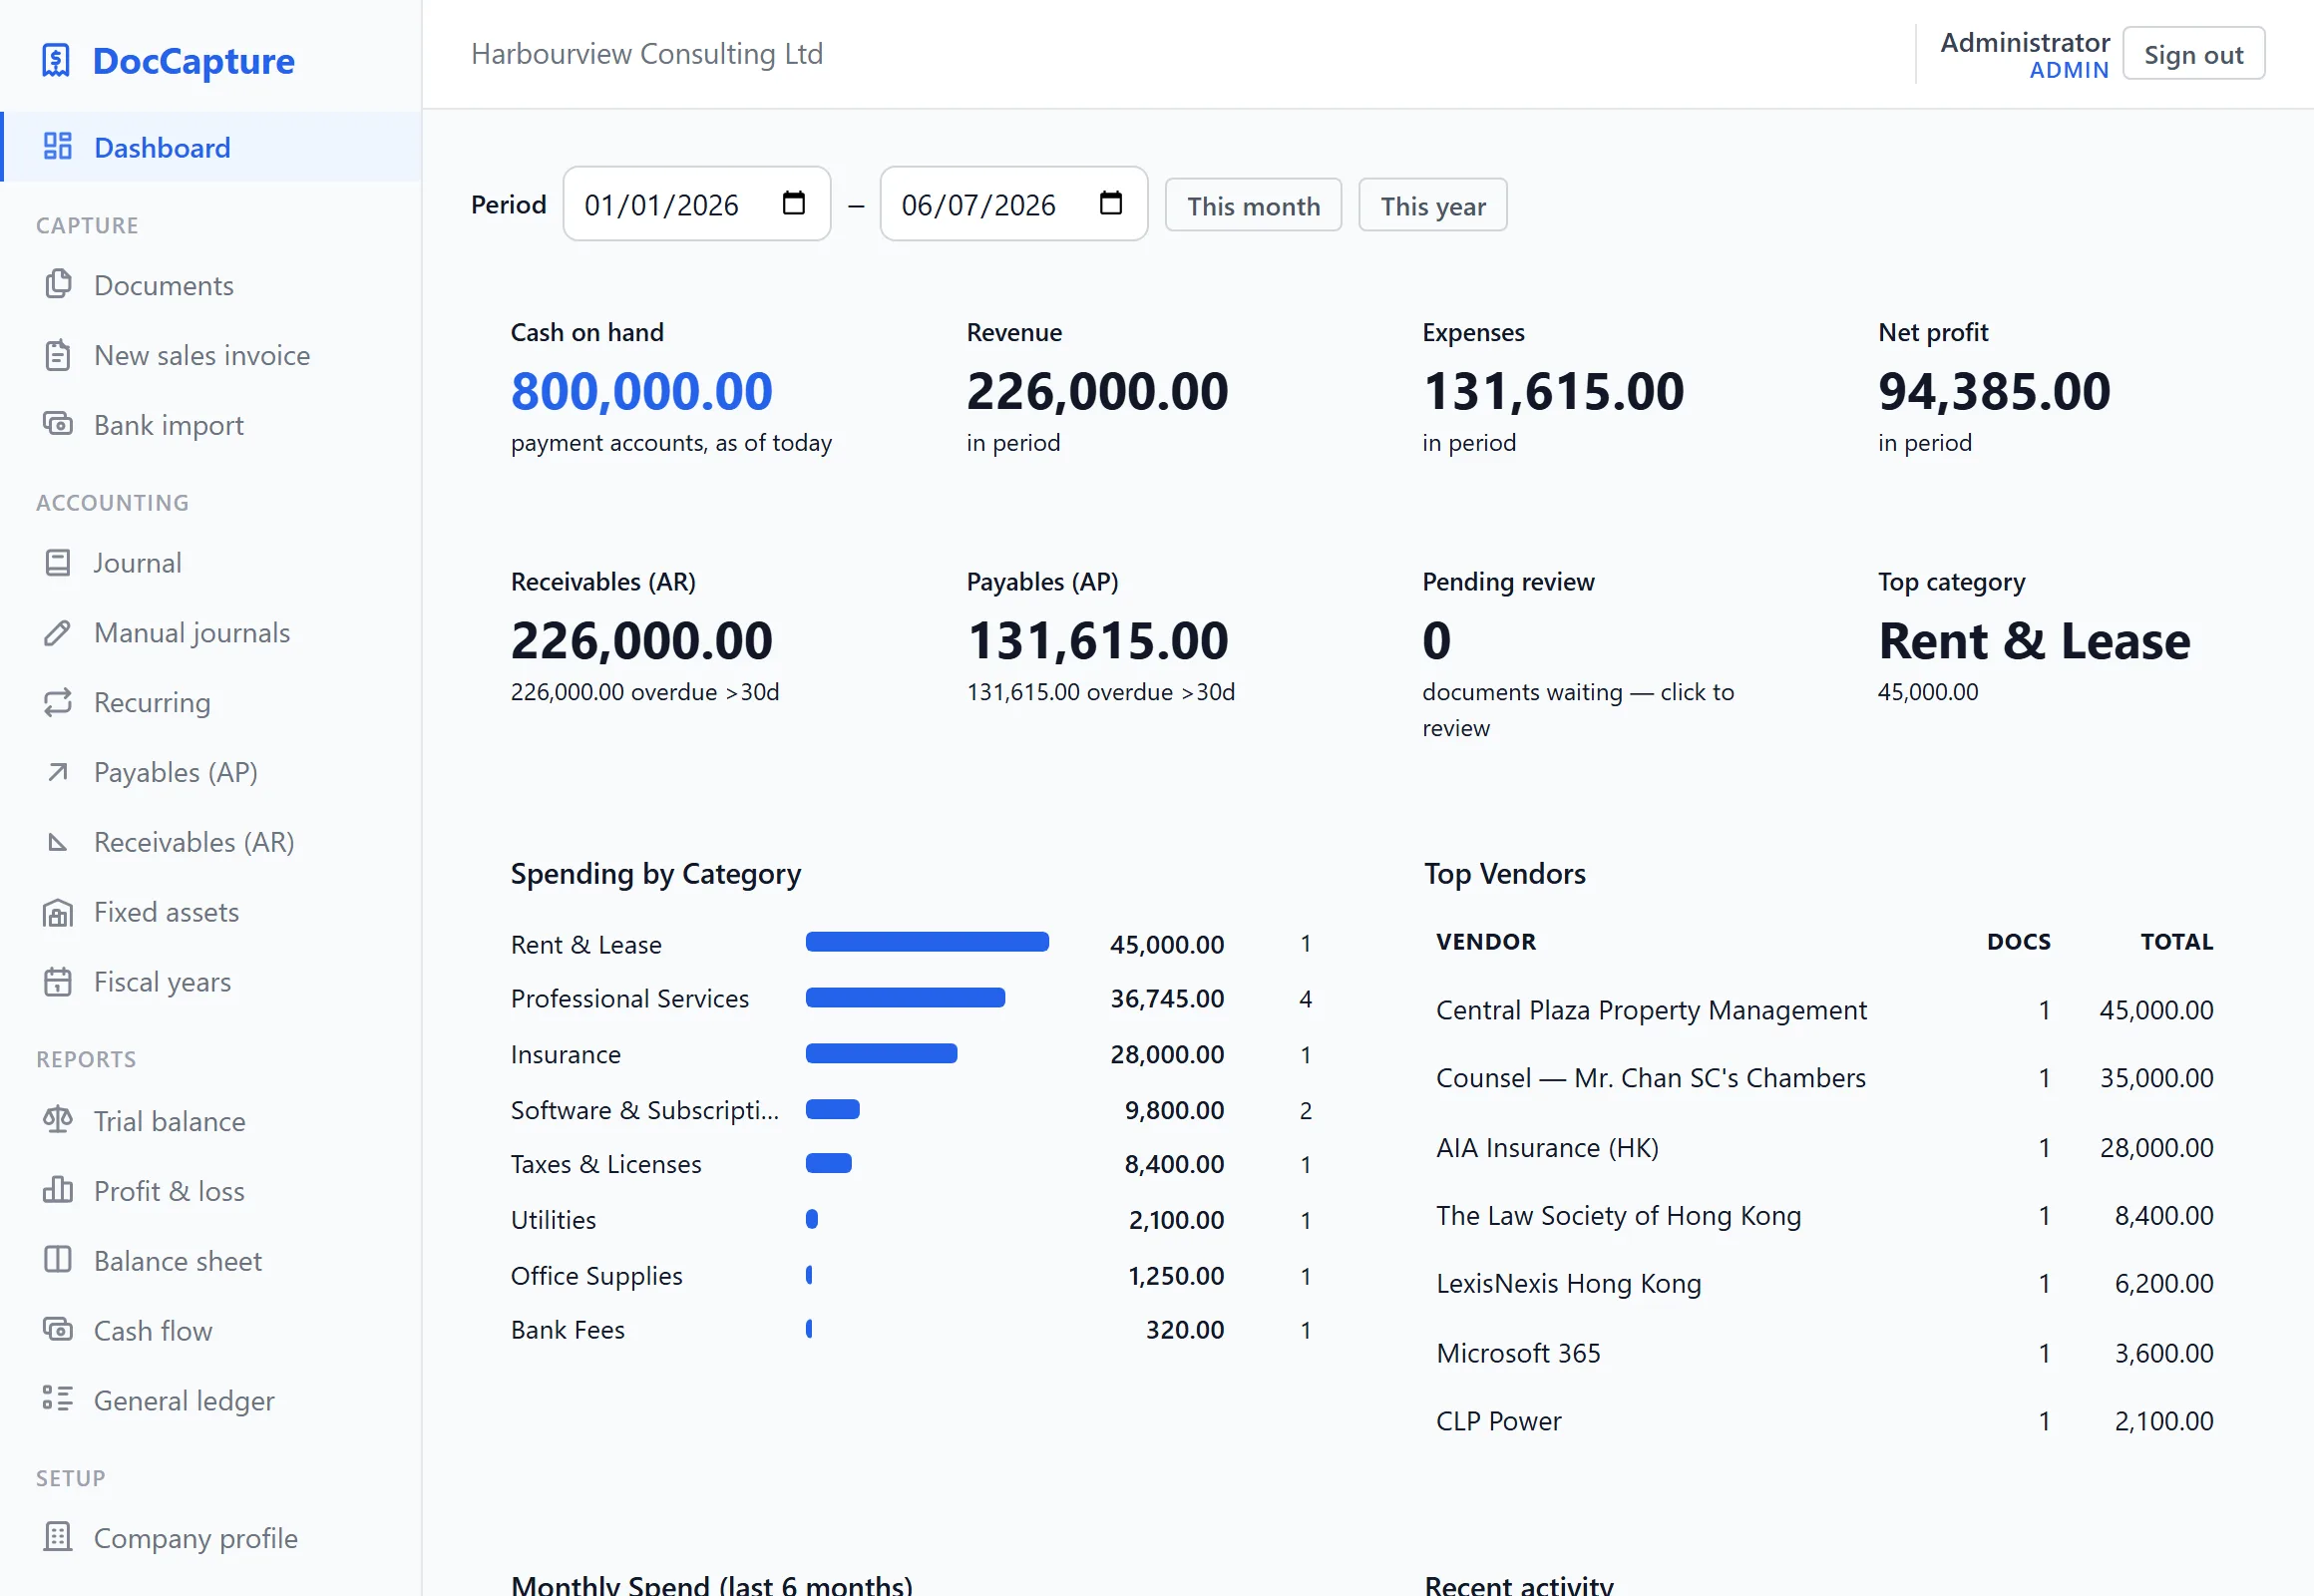View the Profit & loss report

[x=211, y=1191]
